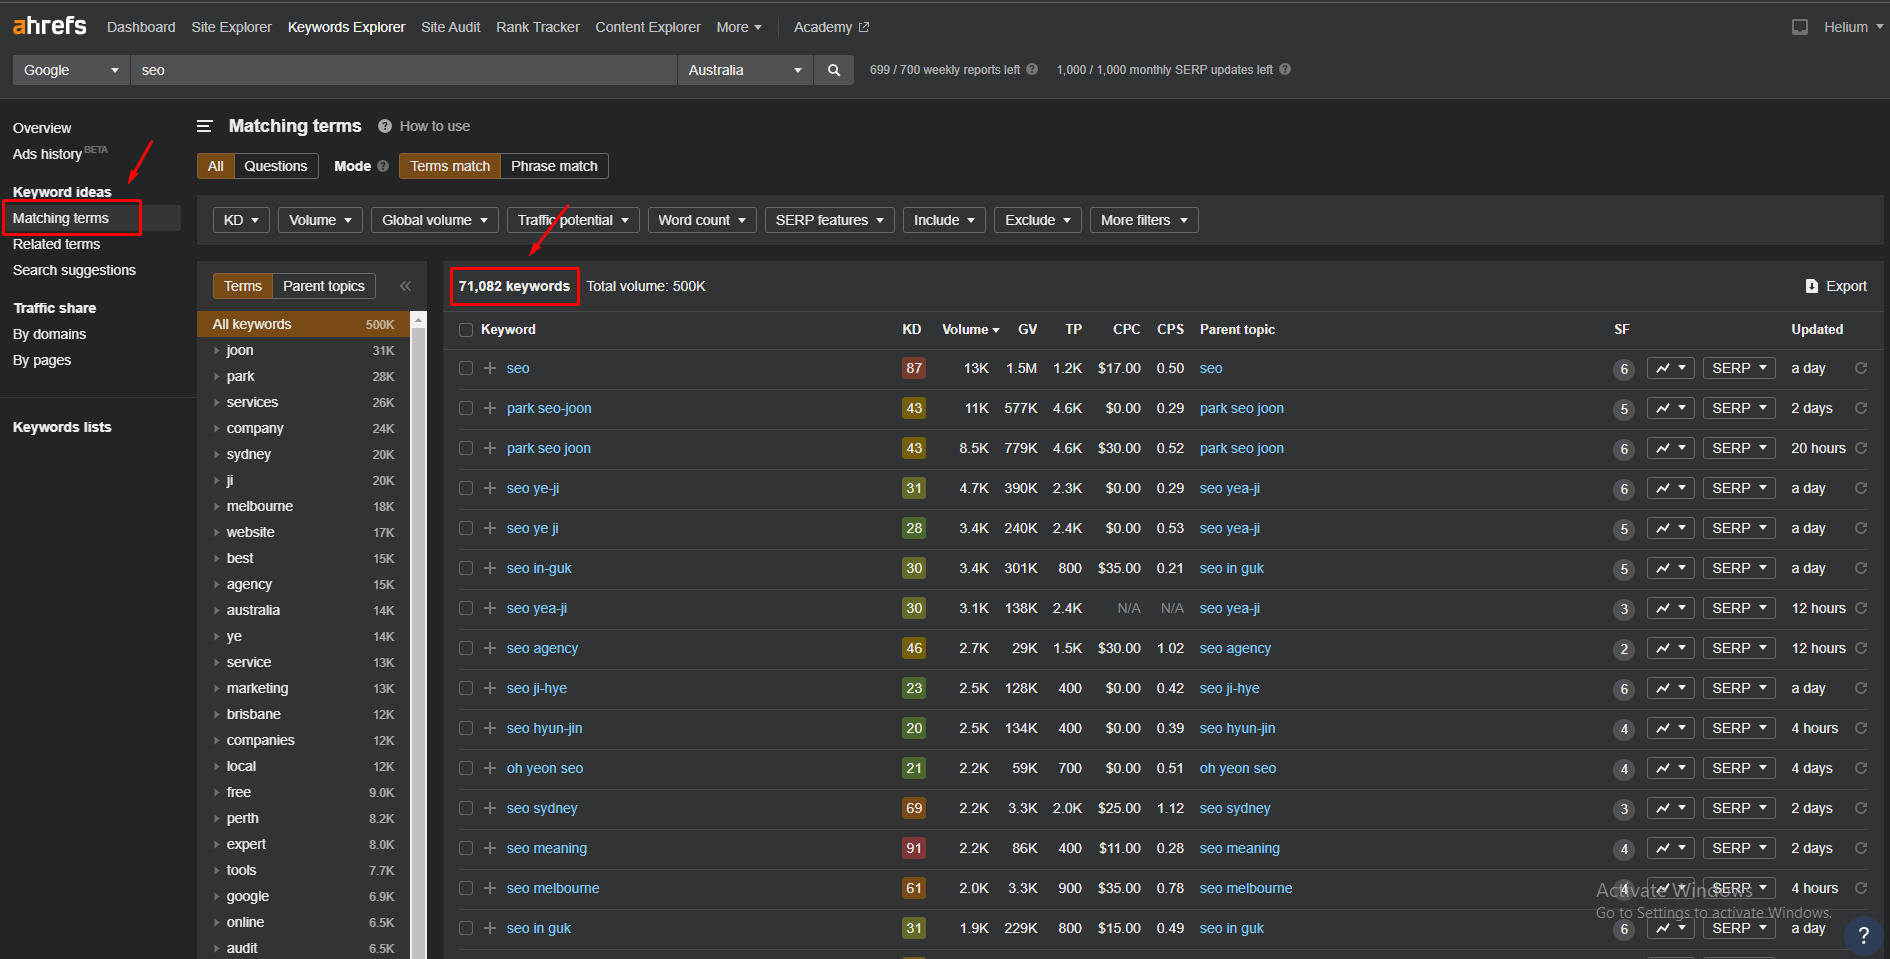
Task: Open the seo sydney keyword link
Action: tap(542, 808)
